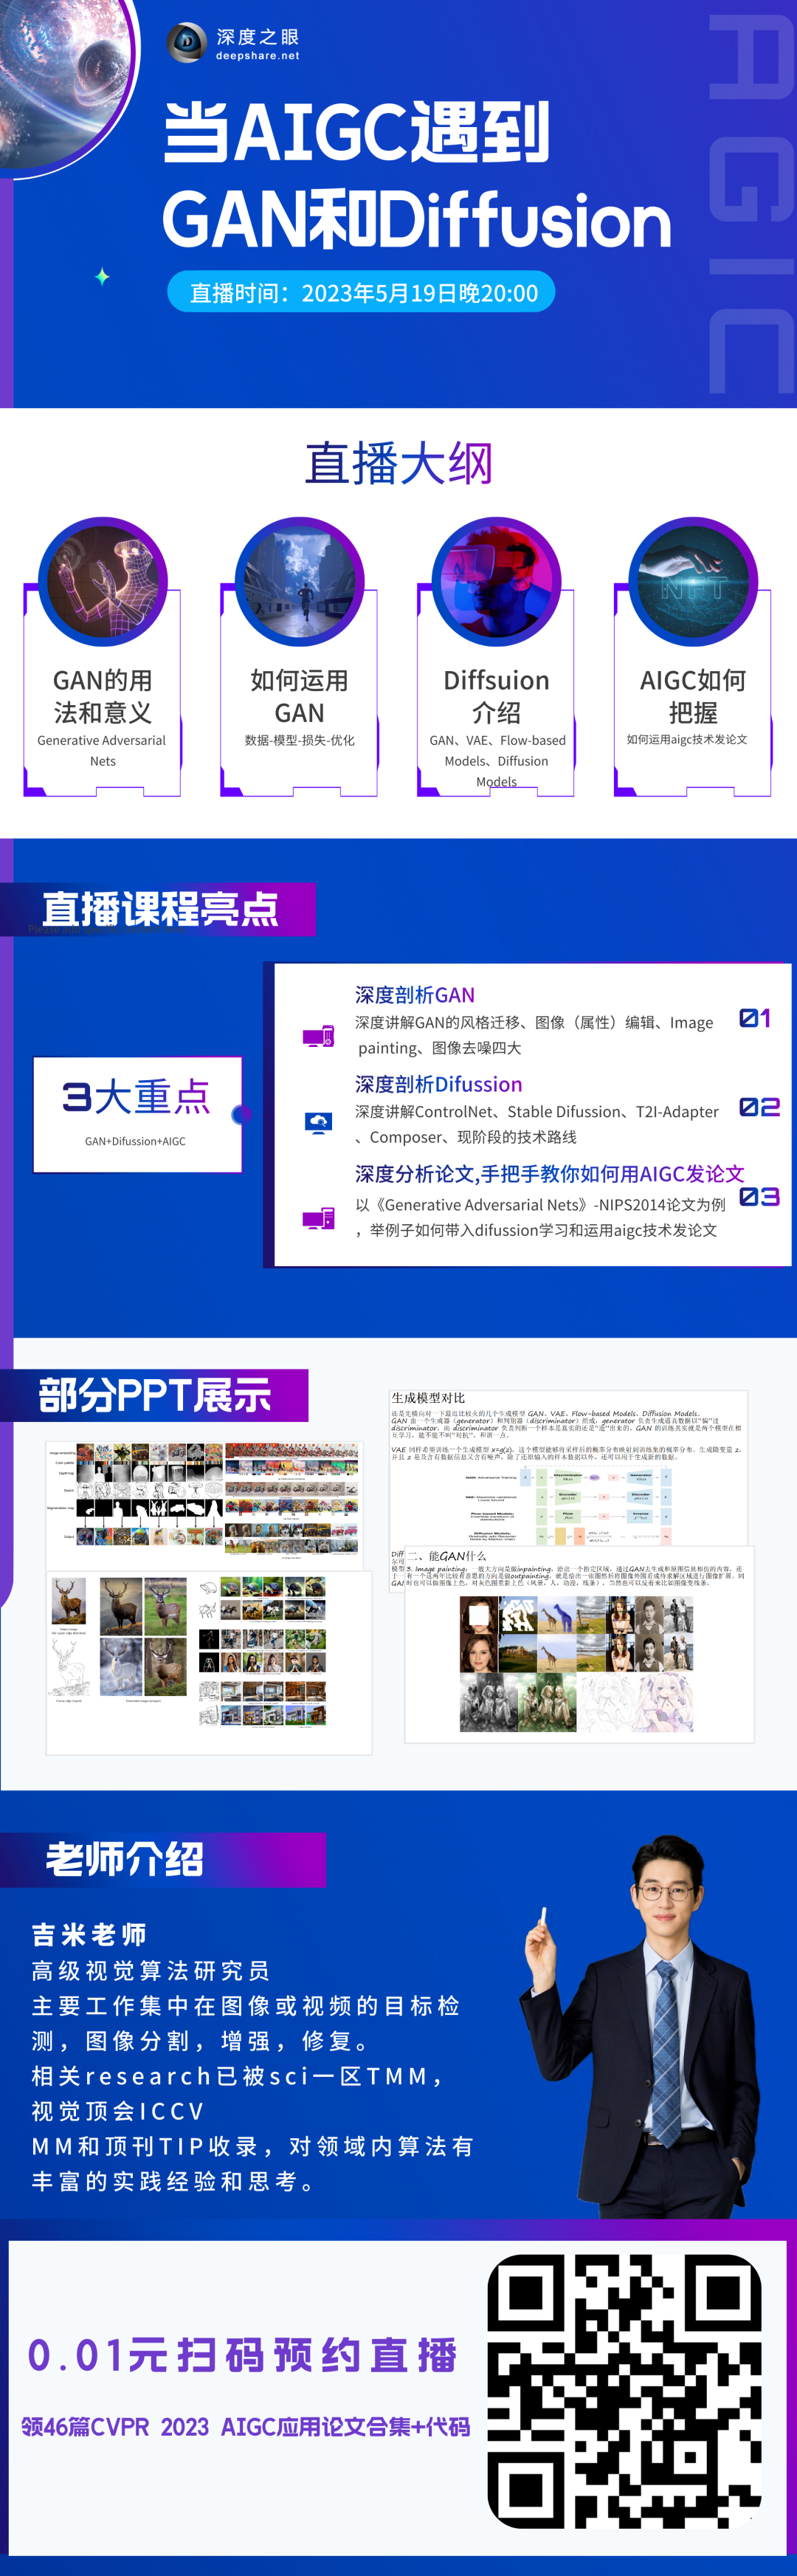Click the computer icon beside 深度分析论文 heading
The width and height of the screenshot is (797, 2576).
pyautogui.click(x=318, y=1218)
